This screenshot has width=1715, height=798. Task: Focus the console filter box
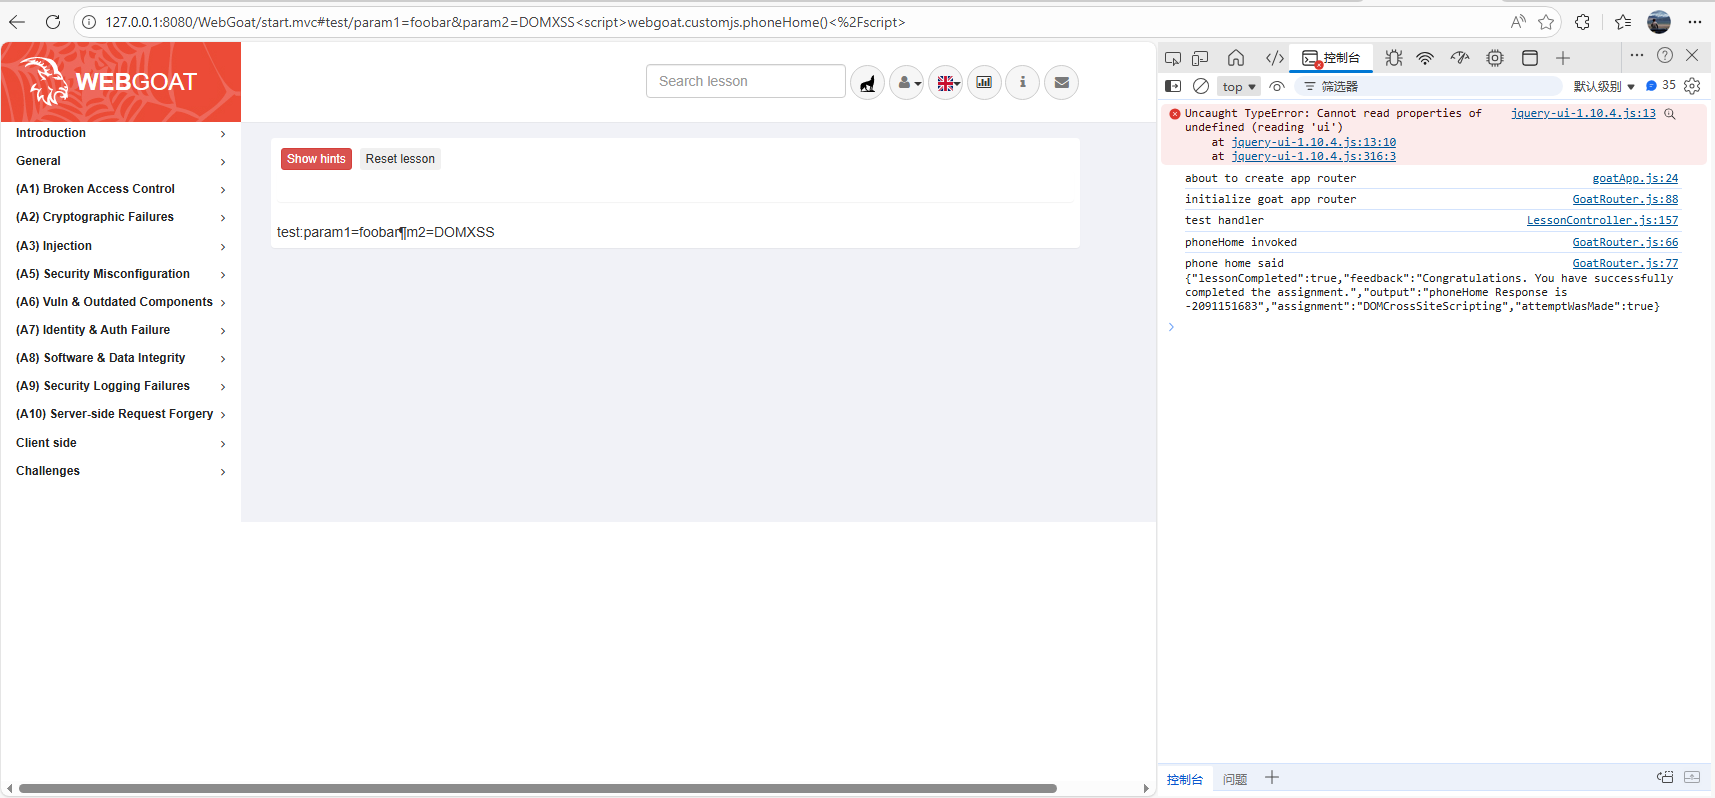pos(1430,86)
